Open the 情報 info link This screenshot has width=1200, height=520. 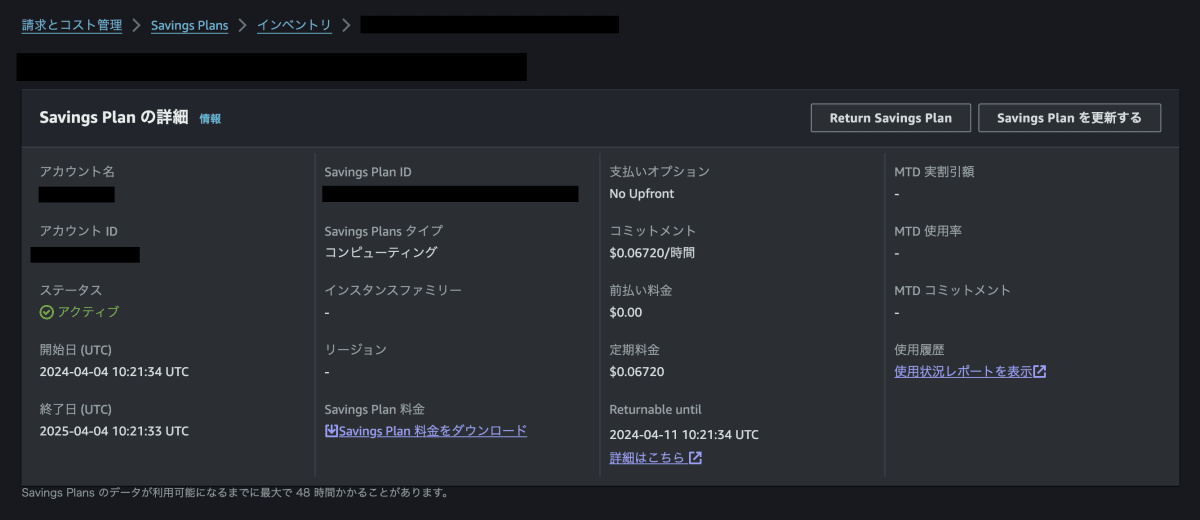coord(210,118)
